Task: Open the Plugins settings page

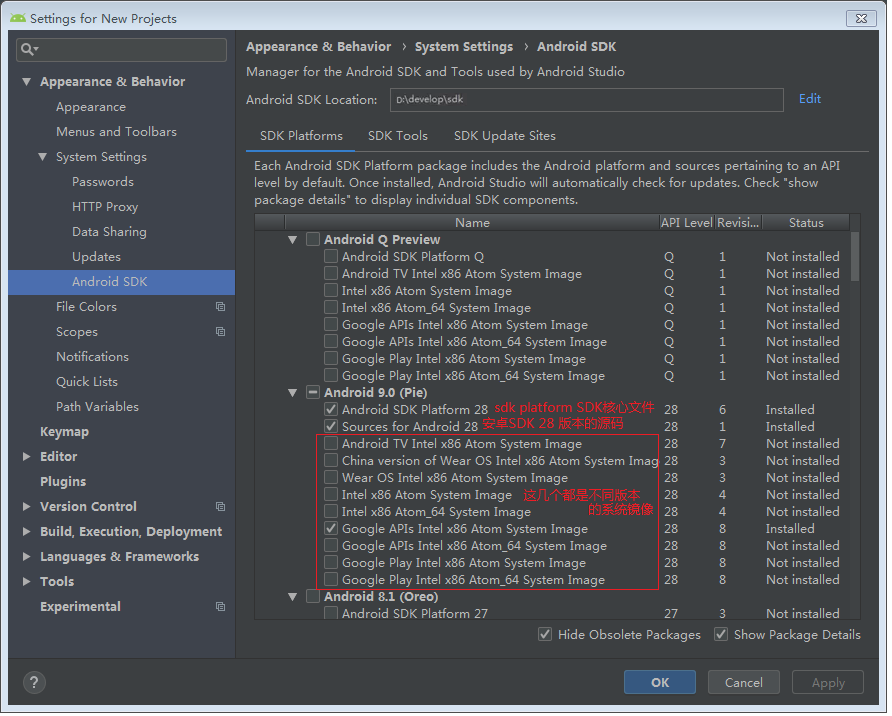Action: pyautogui.click(x=63, y=483)
